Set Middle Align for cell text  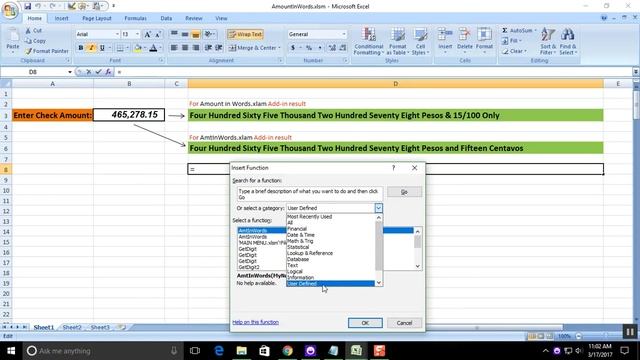coord(185,34)
